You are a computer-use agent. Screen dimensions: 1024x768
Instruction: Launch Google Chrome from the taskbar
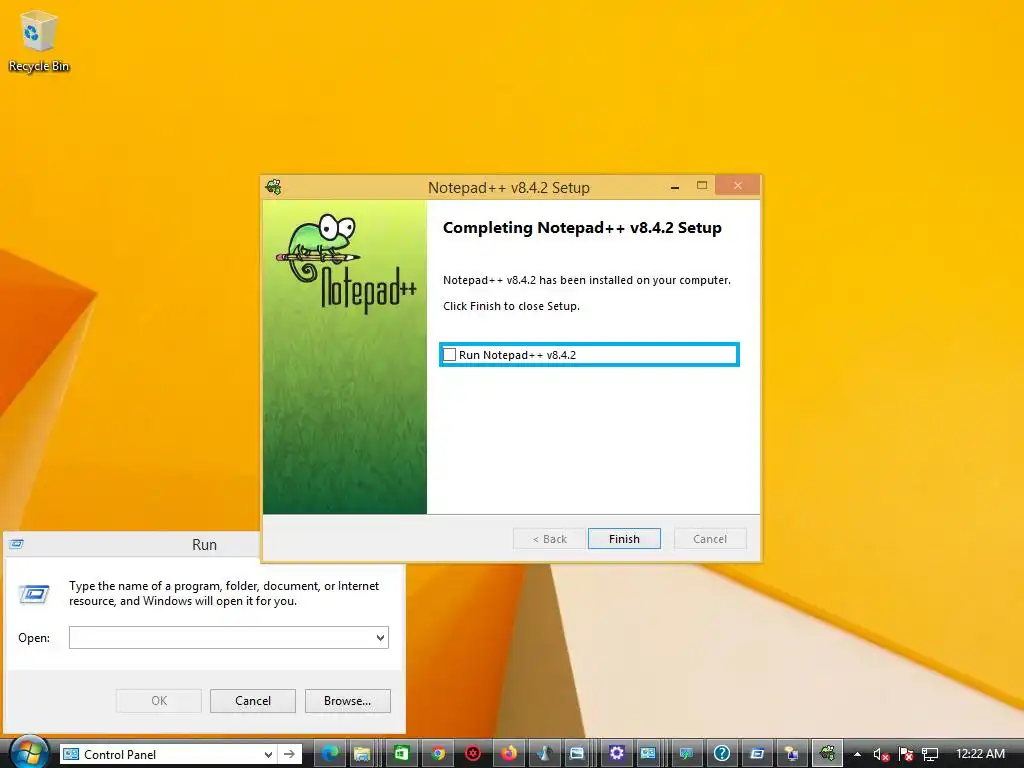tap(438, 754)
